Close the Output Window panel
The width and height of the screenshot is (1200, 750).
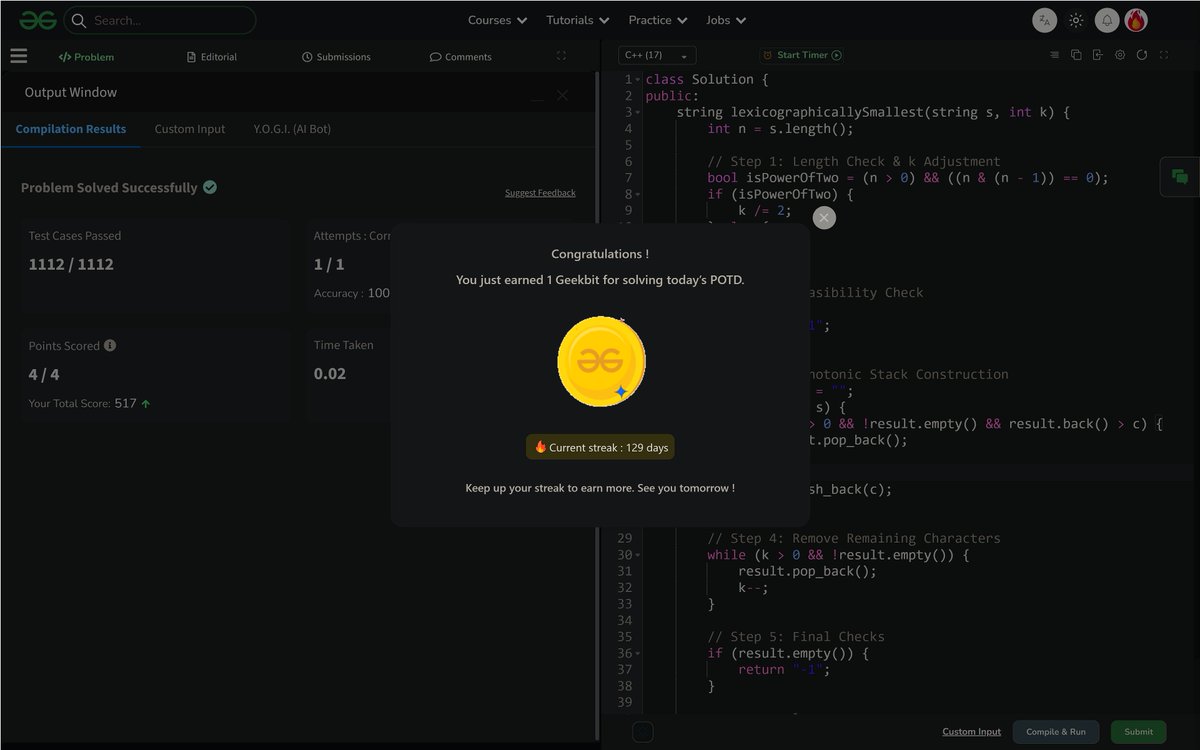[562, 95]
